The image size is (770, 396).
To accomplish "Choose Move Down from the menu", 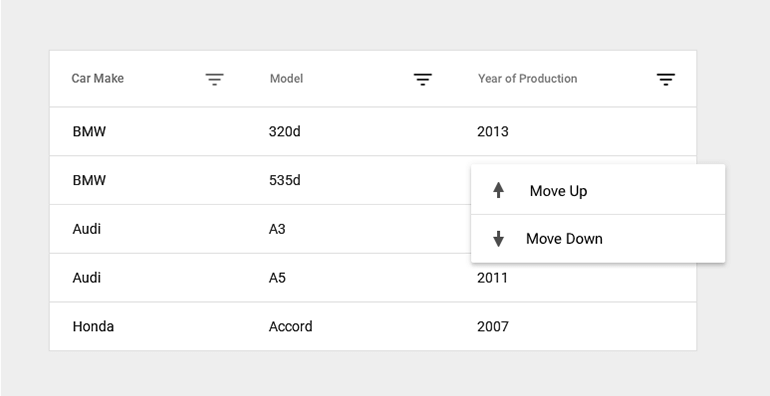I will coord(598,239).
